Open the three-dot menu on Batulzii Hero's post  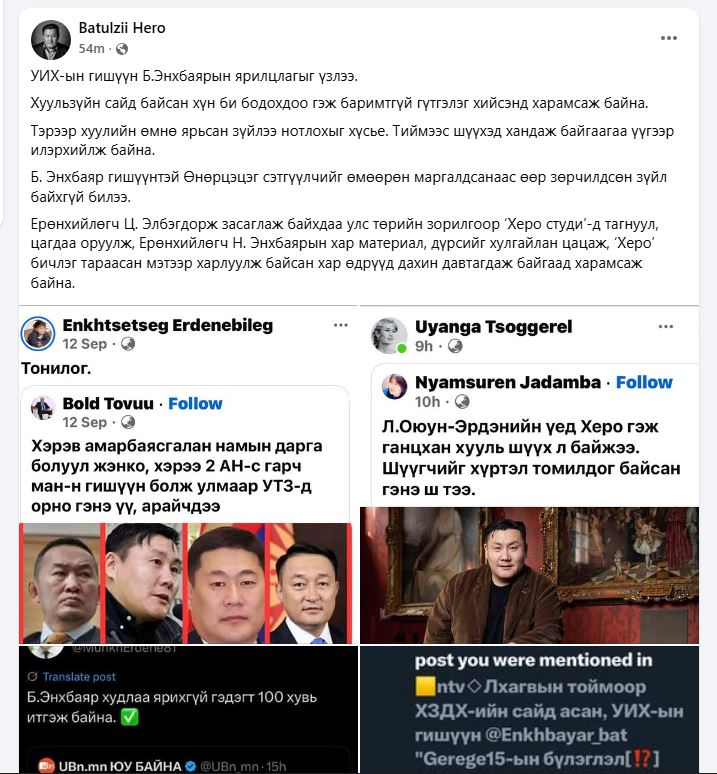pos(669,38)
